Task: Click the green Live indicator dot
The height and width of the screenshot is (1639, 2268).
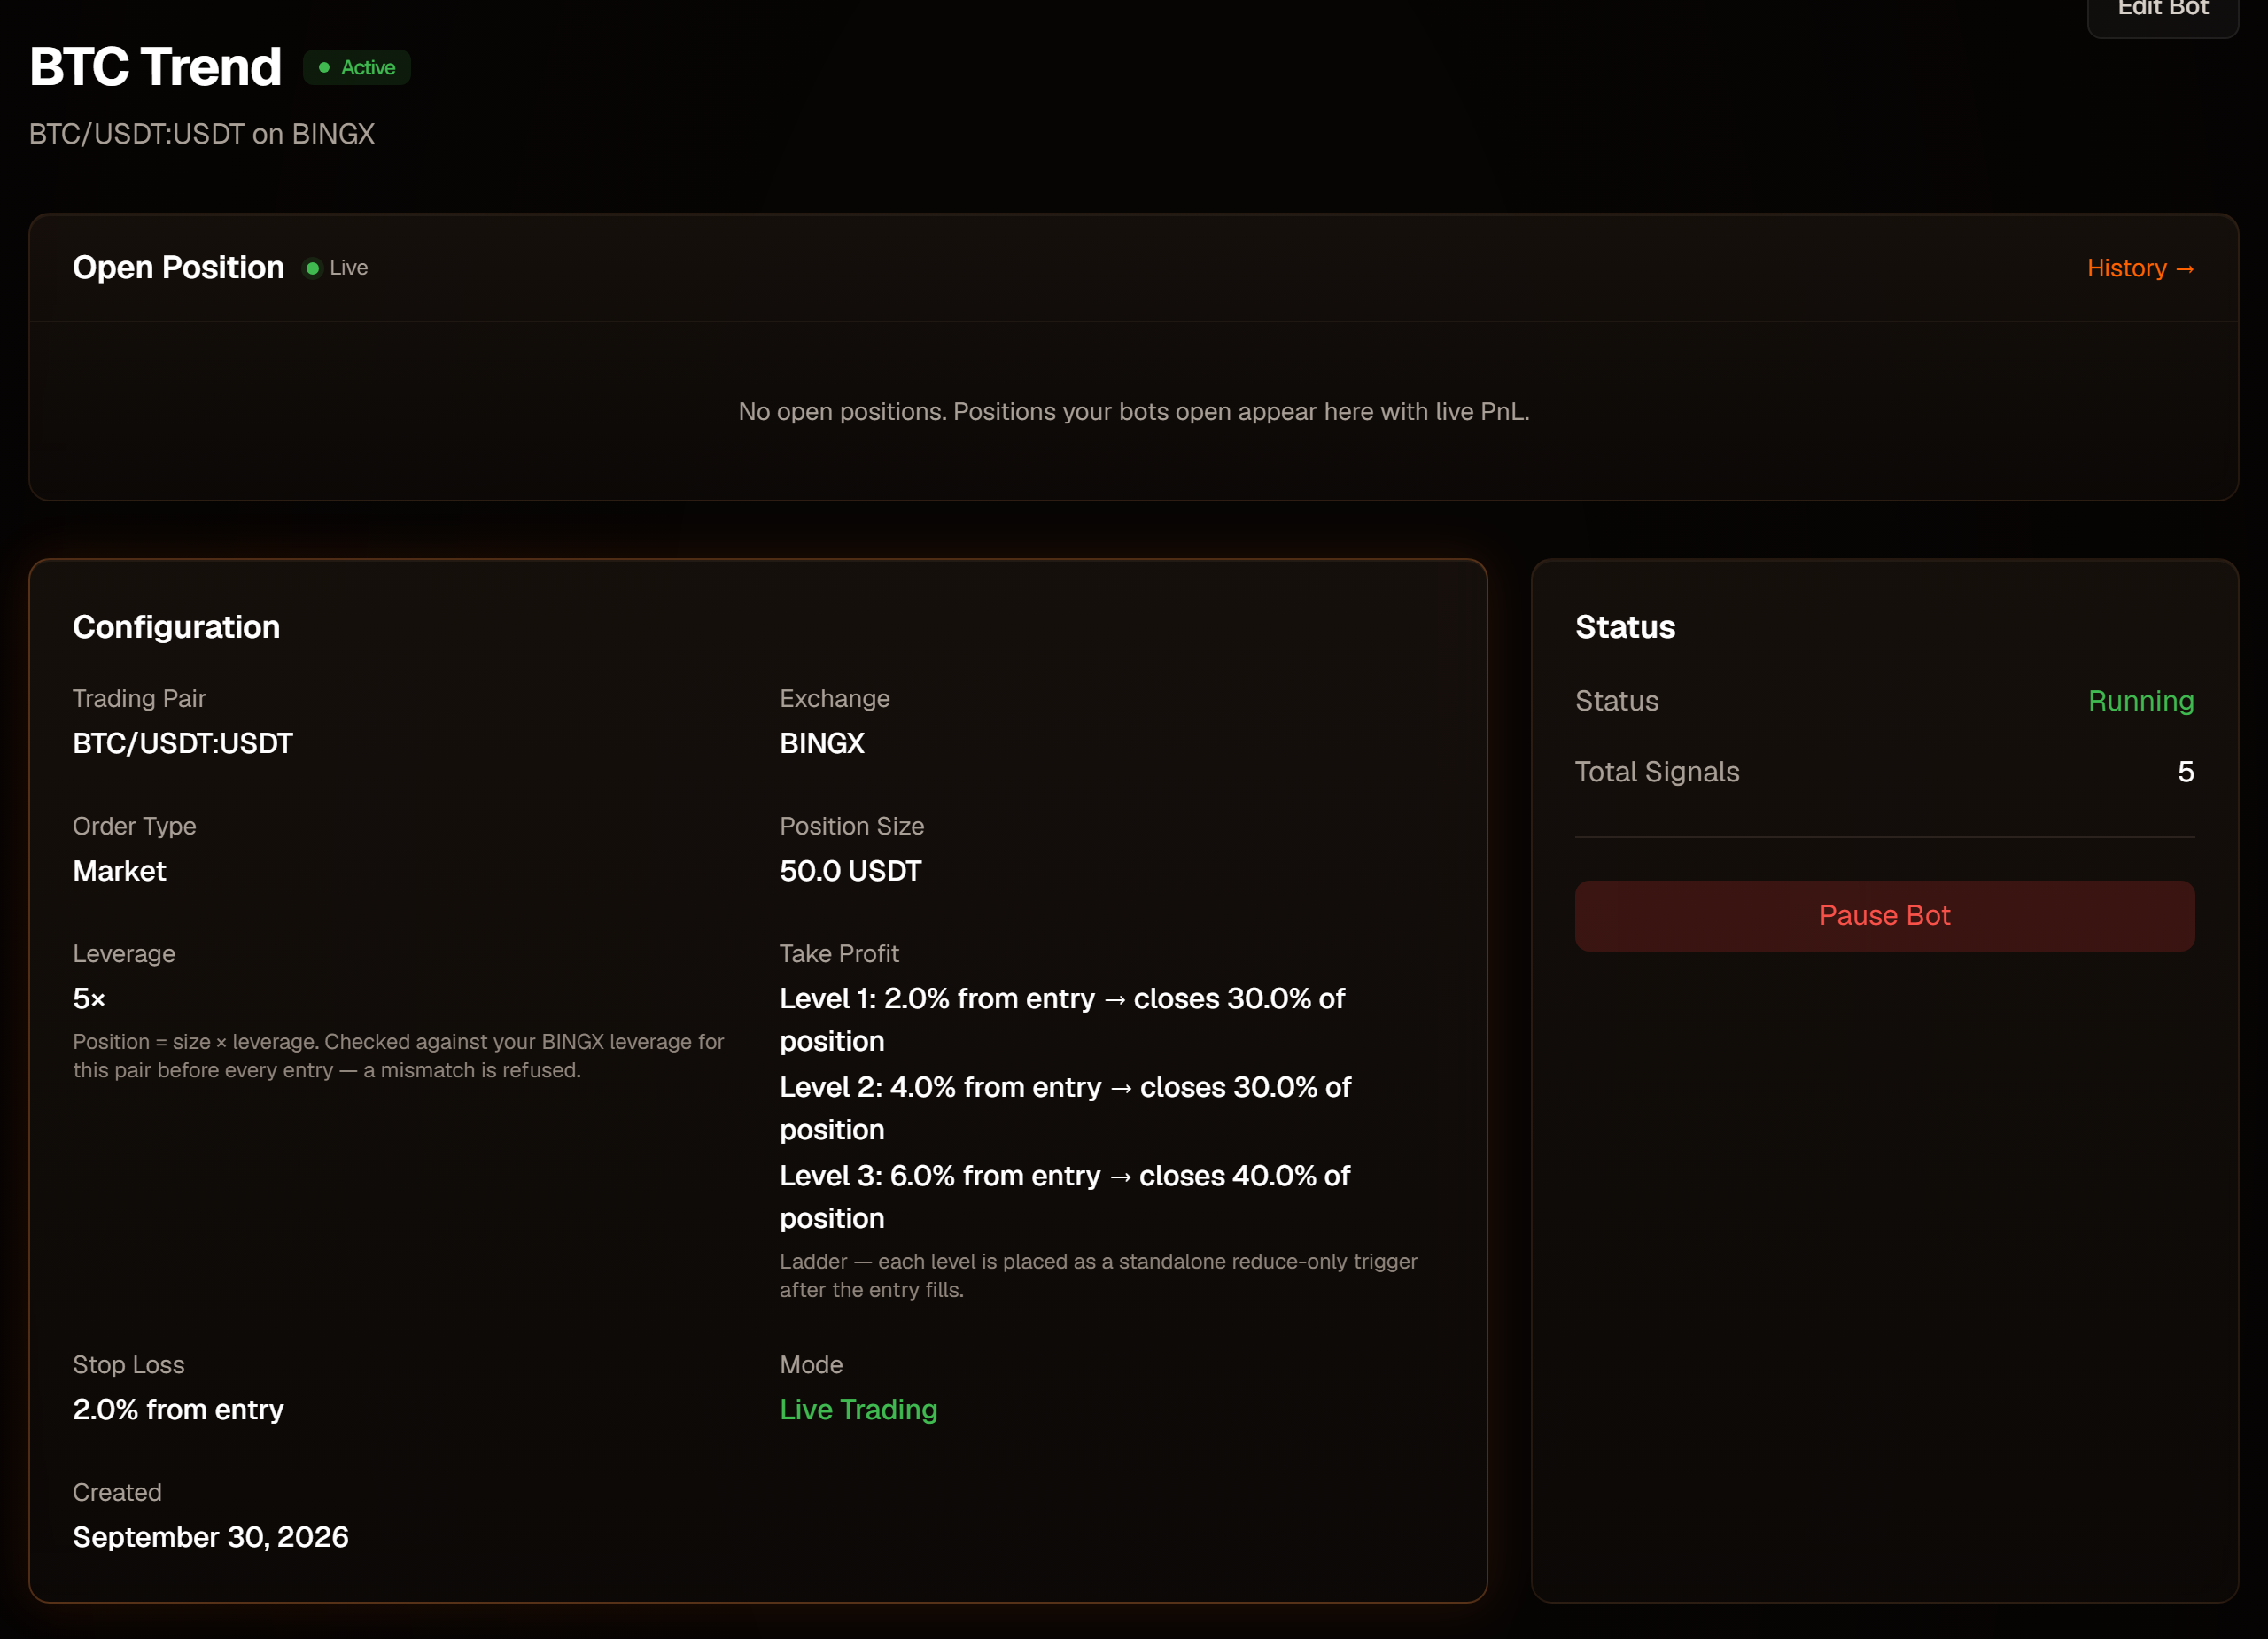Action: [x=312, y=268]
